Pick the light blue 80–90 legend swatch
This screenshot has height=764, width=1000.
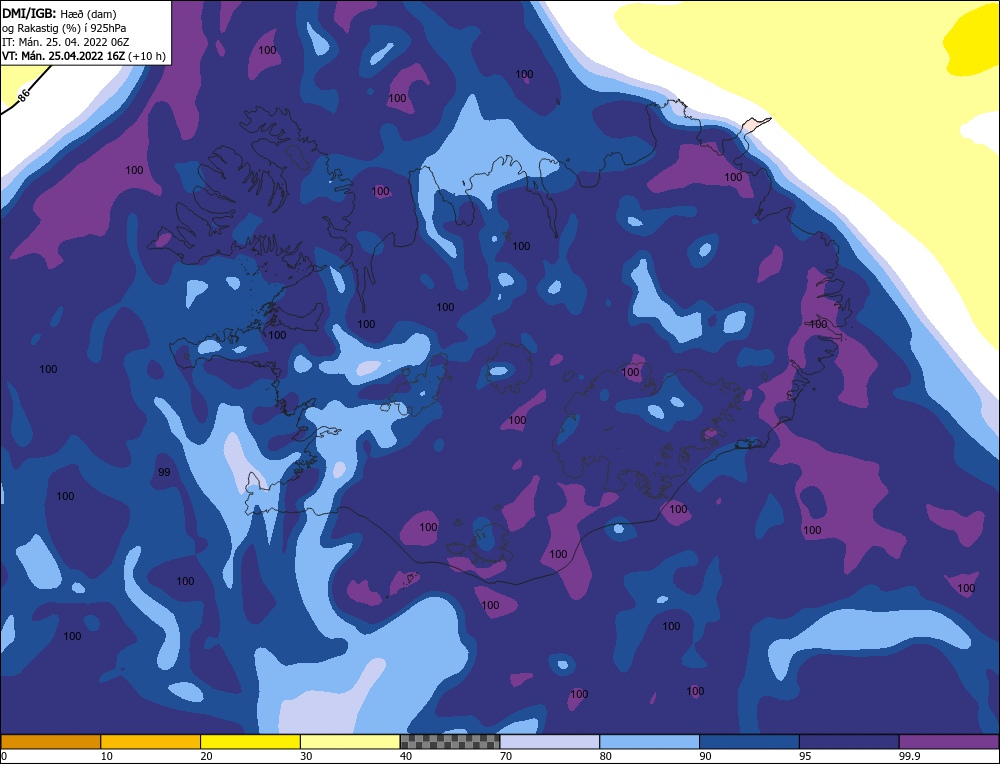pos(649,741)
